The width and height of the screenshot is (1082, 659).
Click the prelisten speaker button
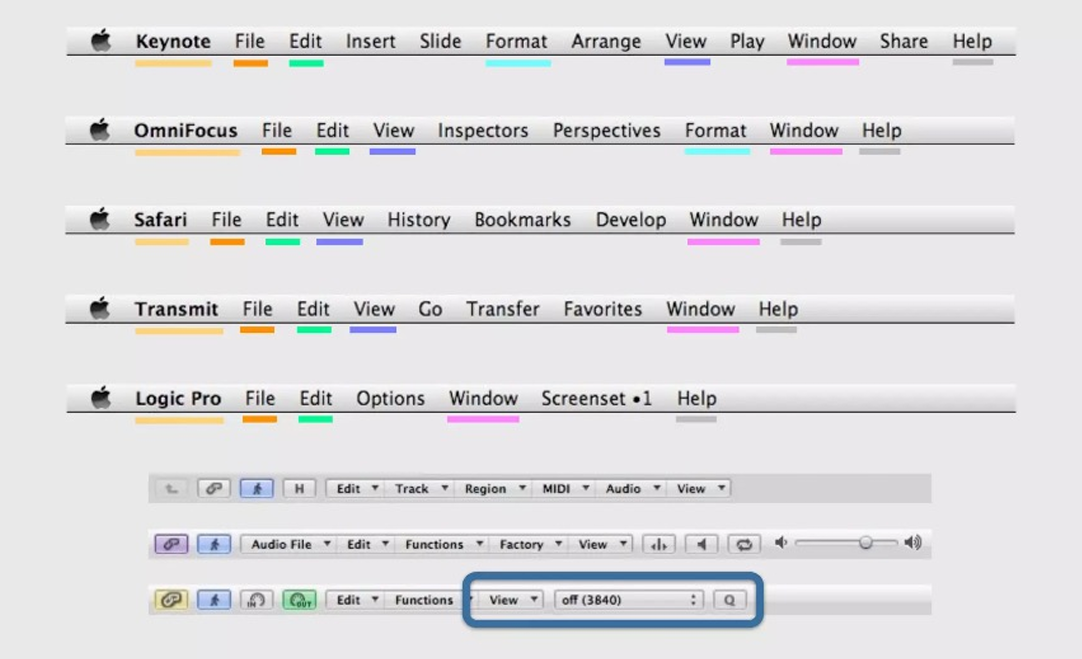(x=702, y=544)
